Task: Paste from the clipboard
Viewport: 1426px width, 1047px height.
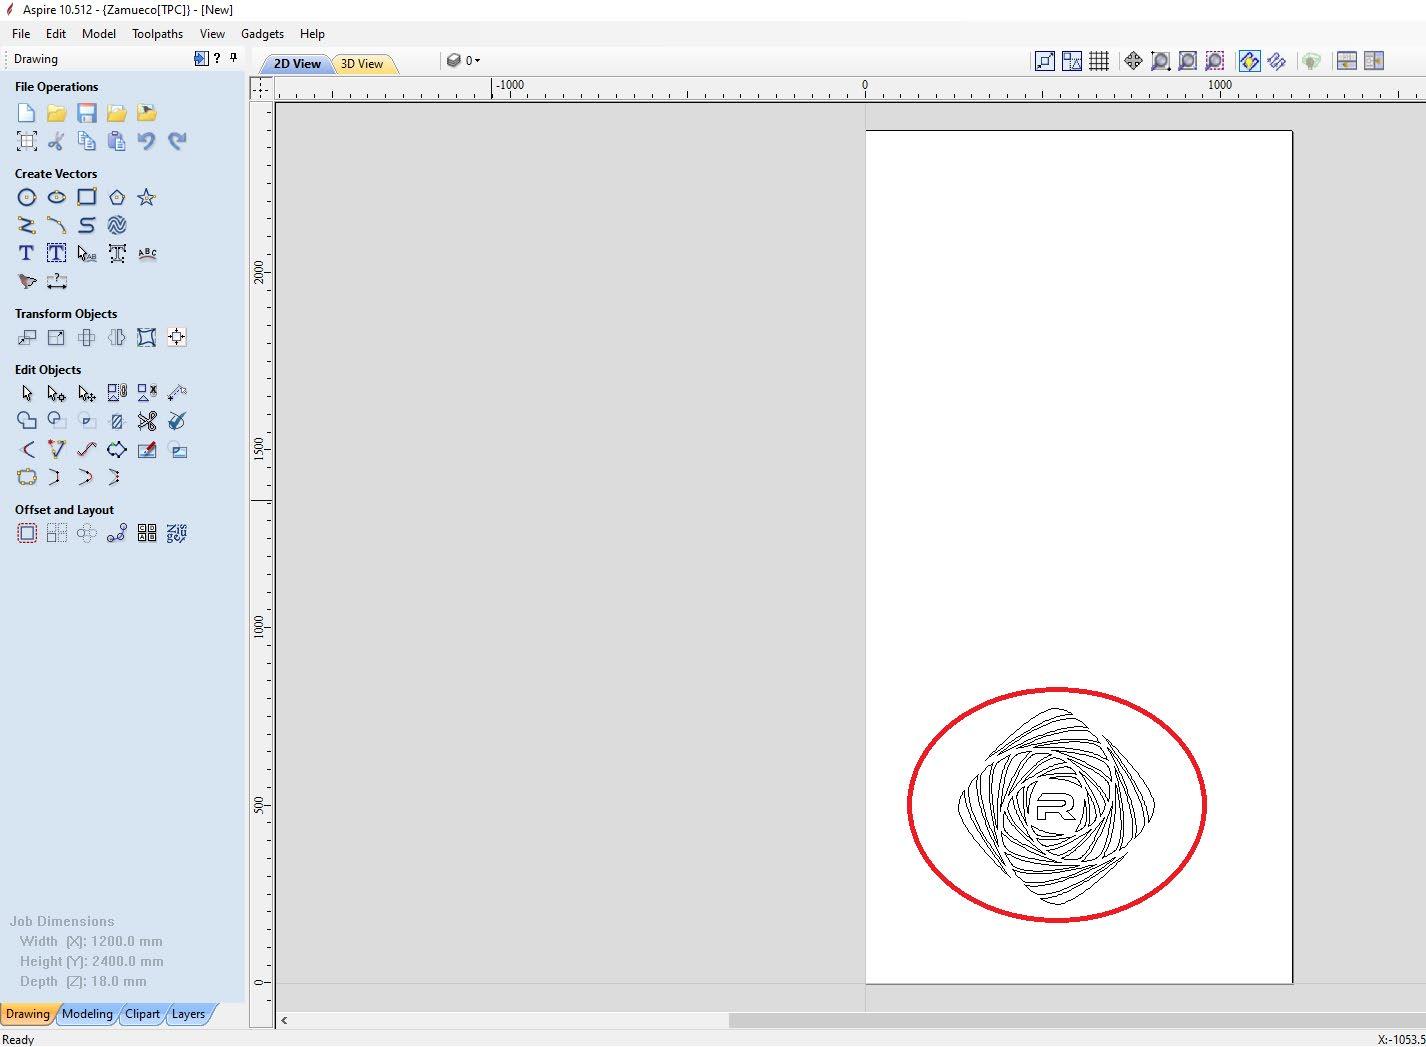Action: tap(117, 141)
